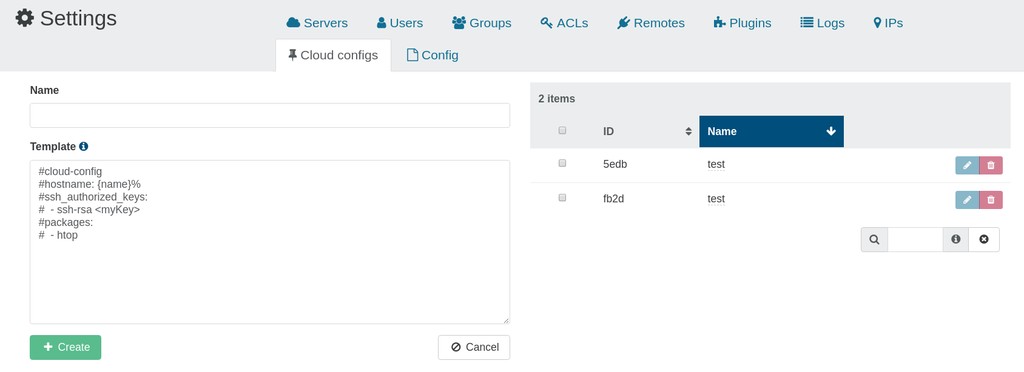Switch to the Groups tab
Image resolution: width=1024 pixels, height=372 pixels.
[481, 23]
